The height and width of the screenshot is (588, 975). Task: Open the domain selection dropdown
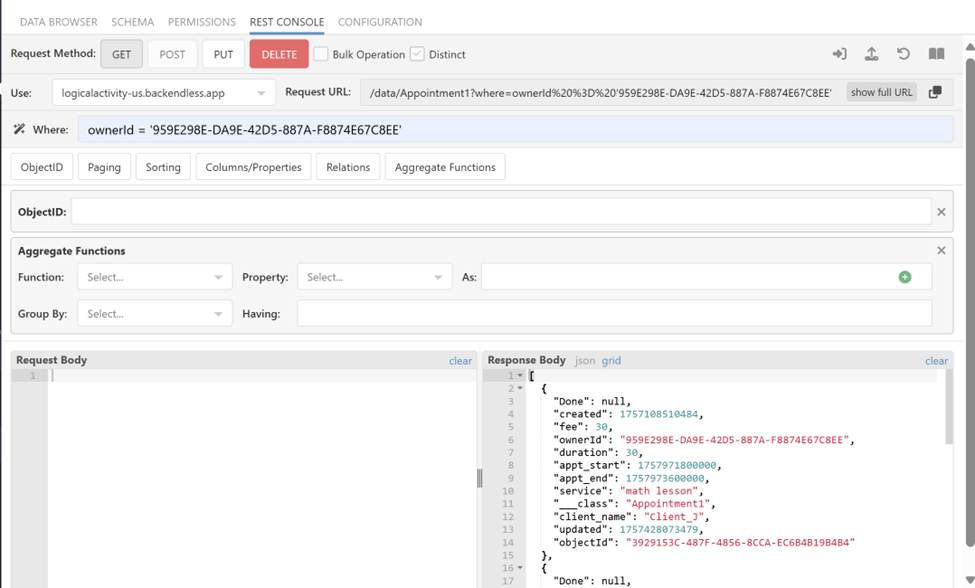point(164,93)
